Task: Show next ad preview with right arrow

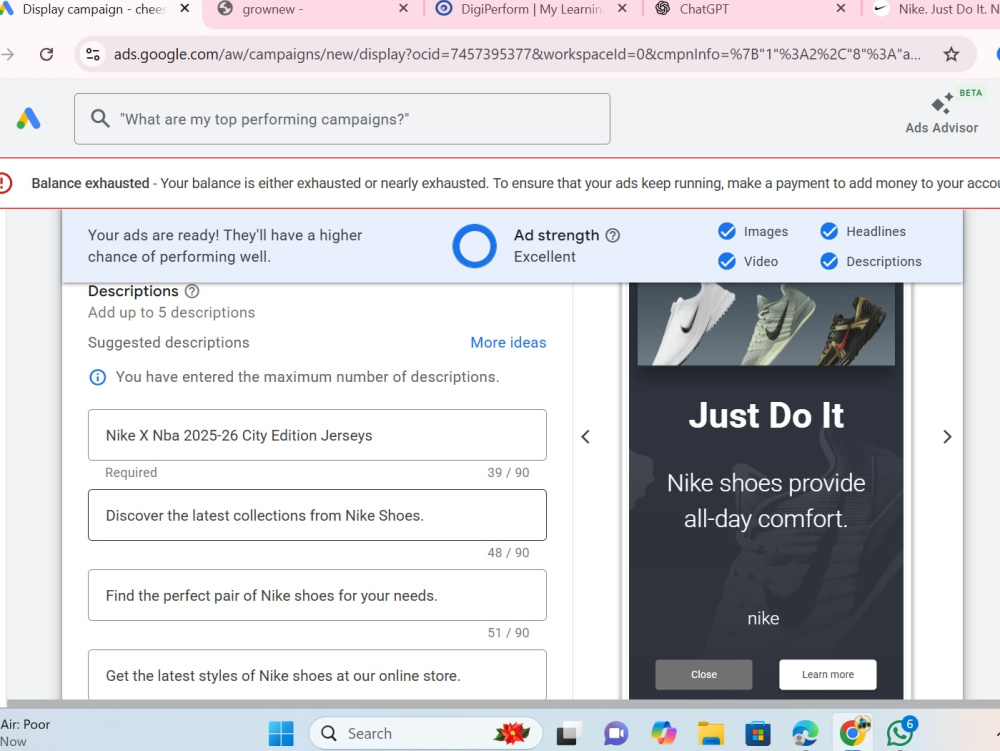Action: (947, 437)
